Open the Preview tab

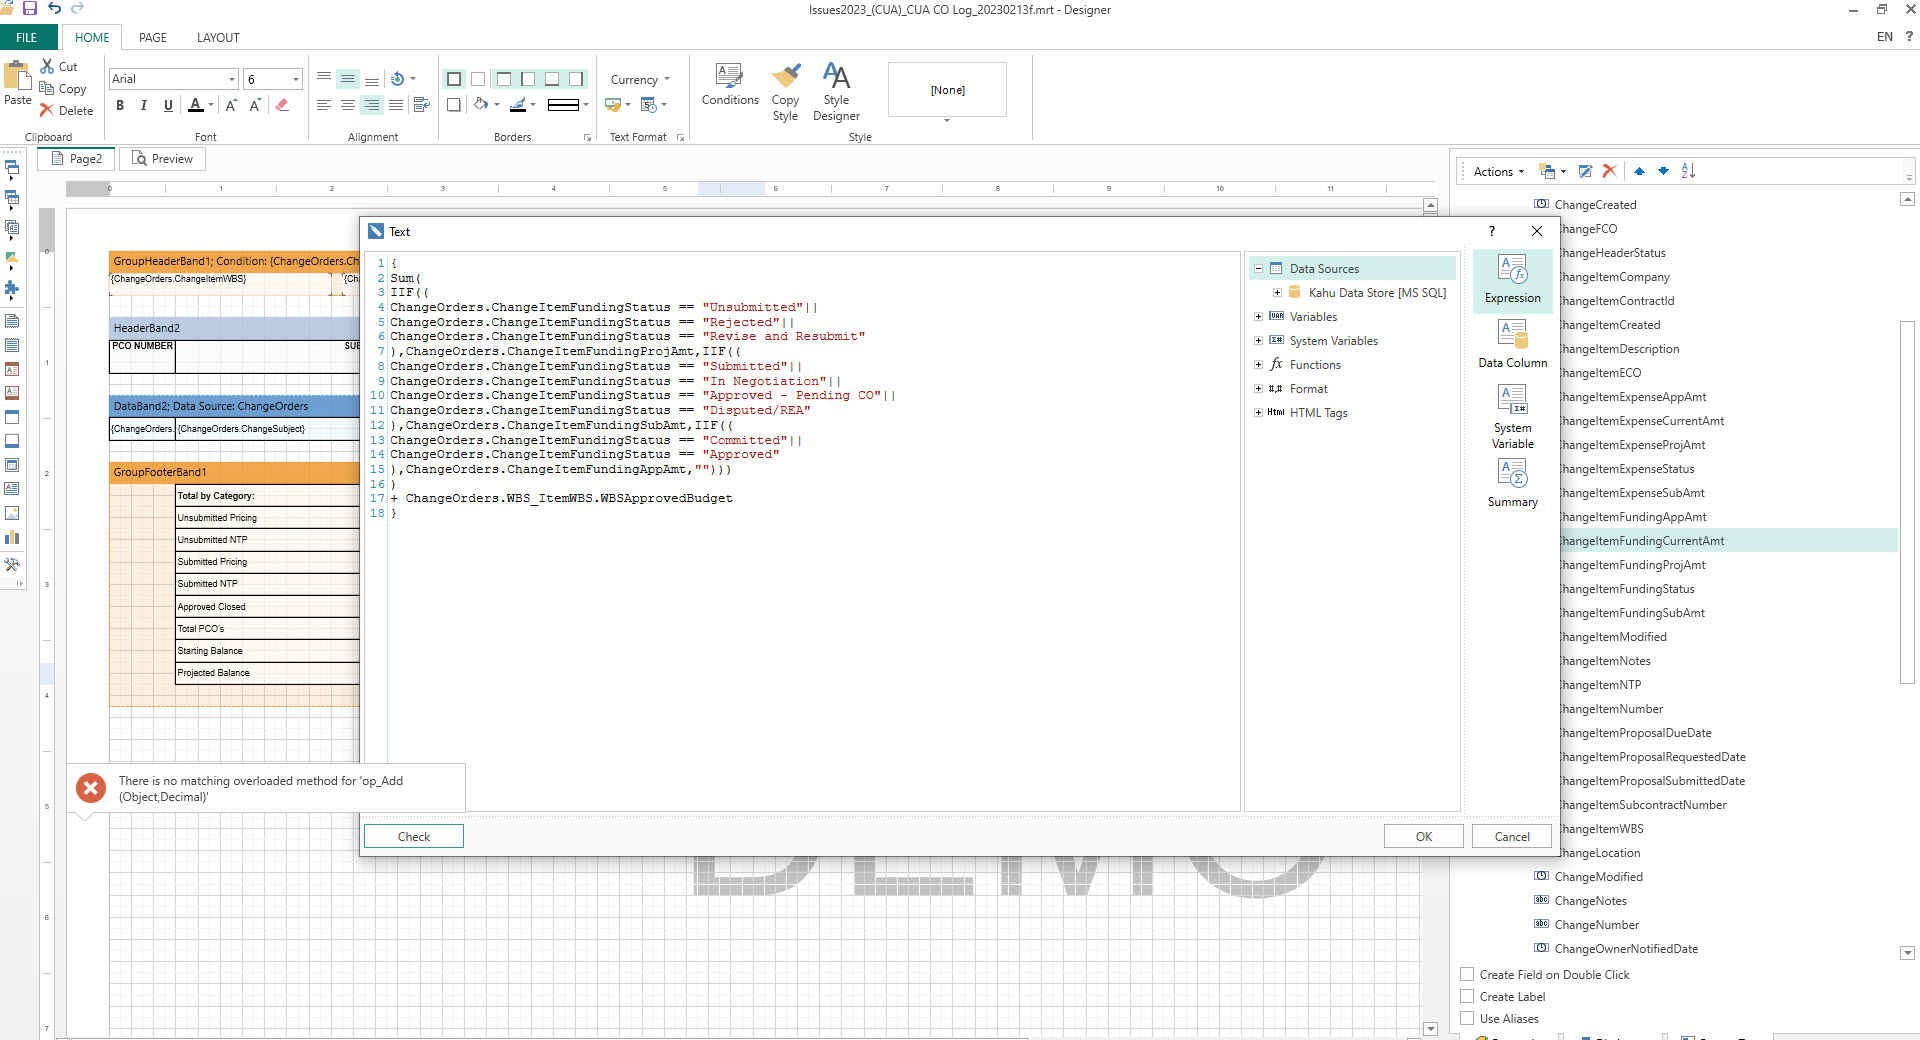[162, 158]
